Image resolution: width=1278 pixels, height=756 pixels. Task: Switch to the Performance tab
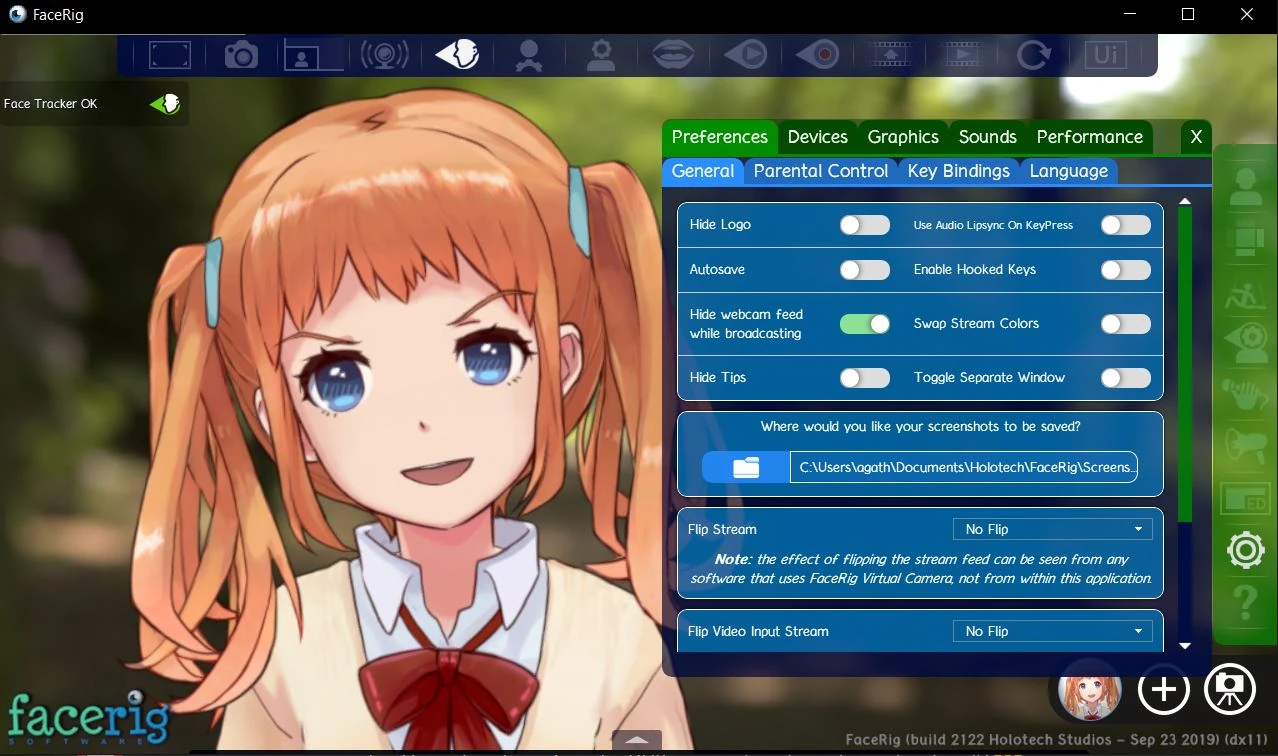[1089, 137]
